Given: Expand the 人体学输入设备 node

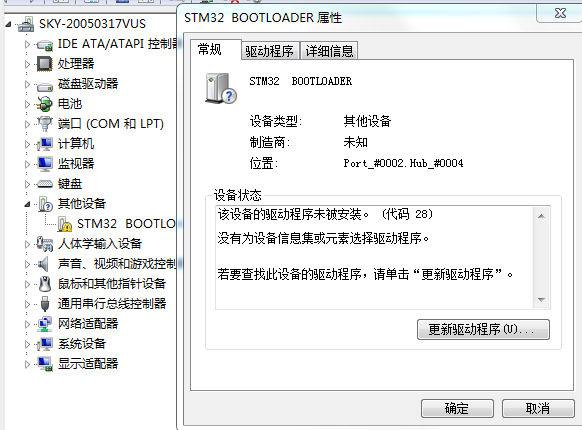Looking at the screenshot, I should (x=27, y=244).
